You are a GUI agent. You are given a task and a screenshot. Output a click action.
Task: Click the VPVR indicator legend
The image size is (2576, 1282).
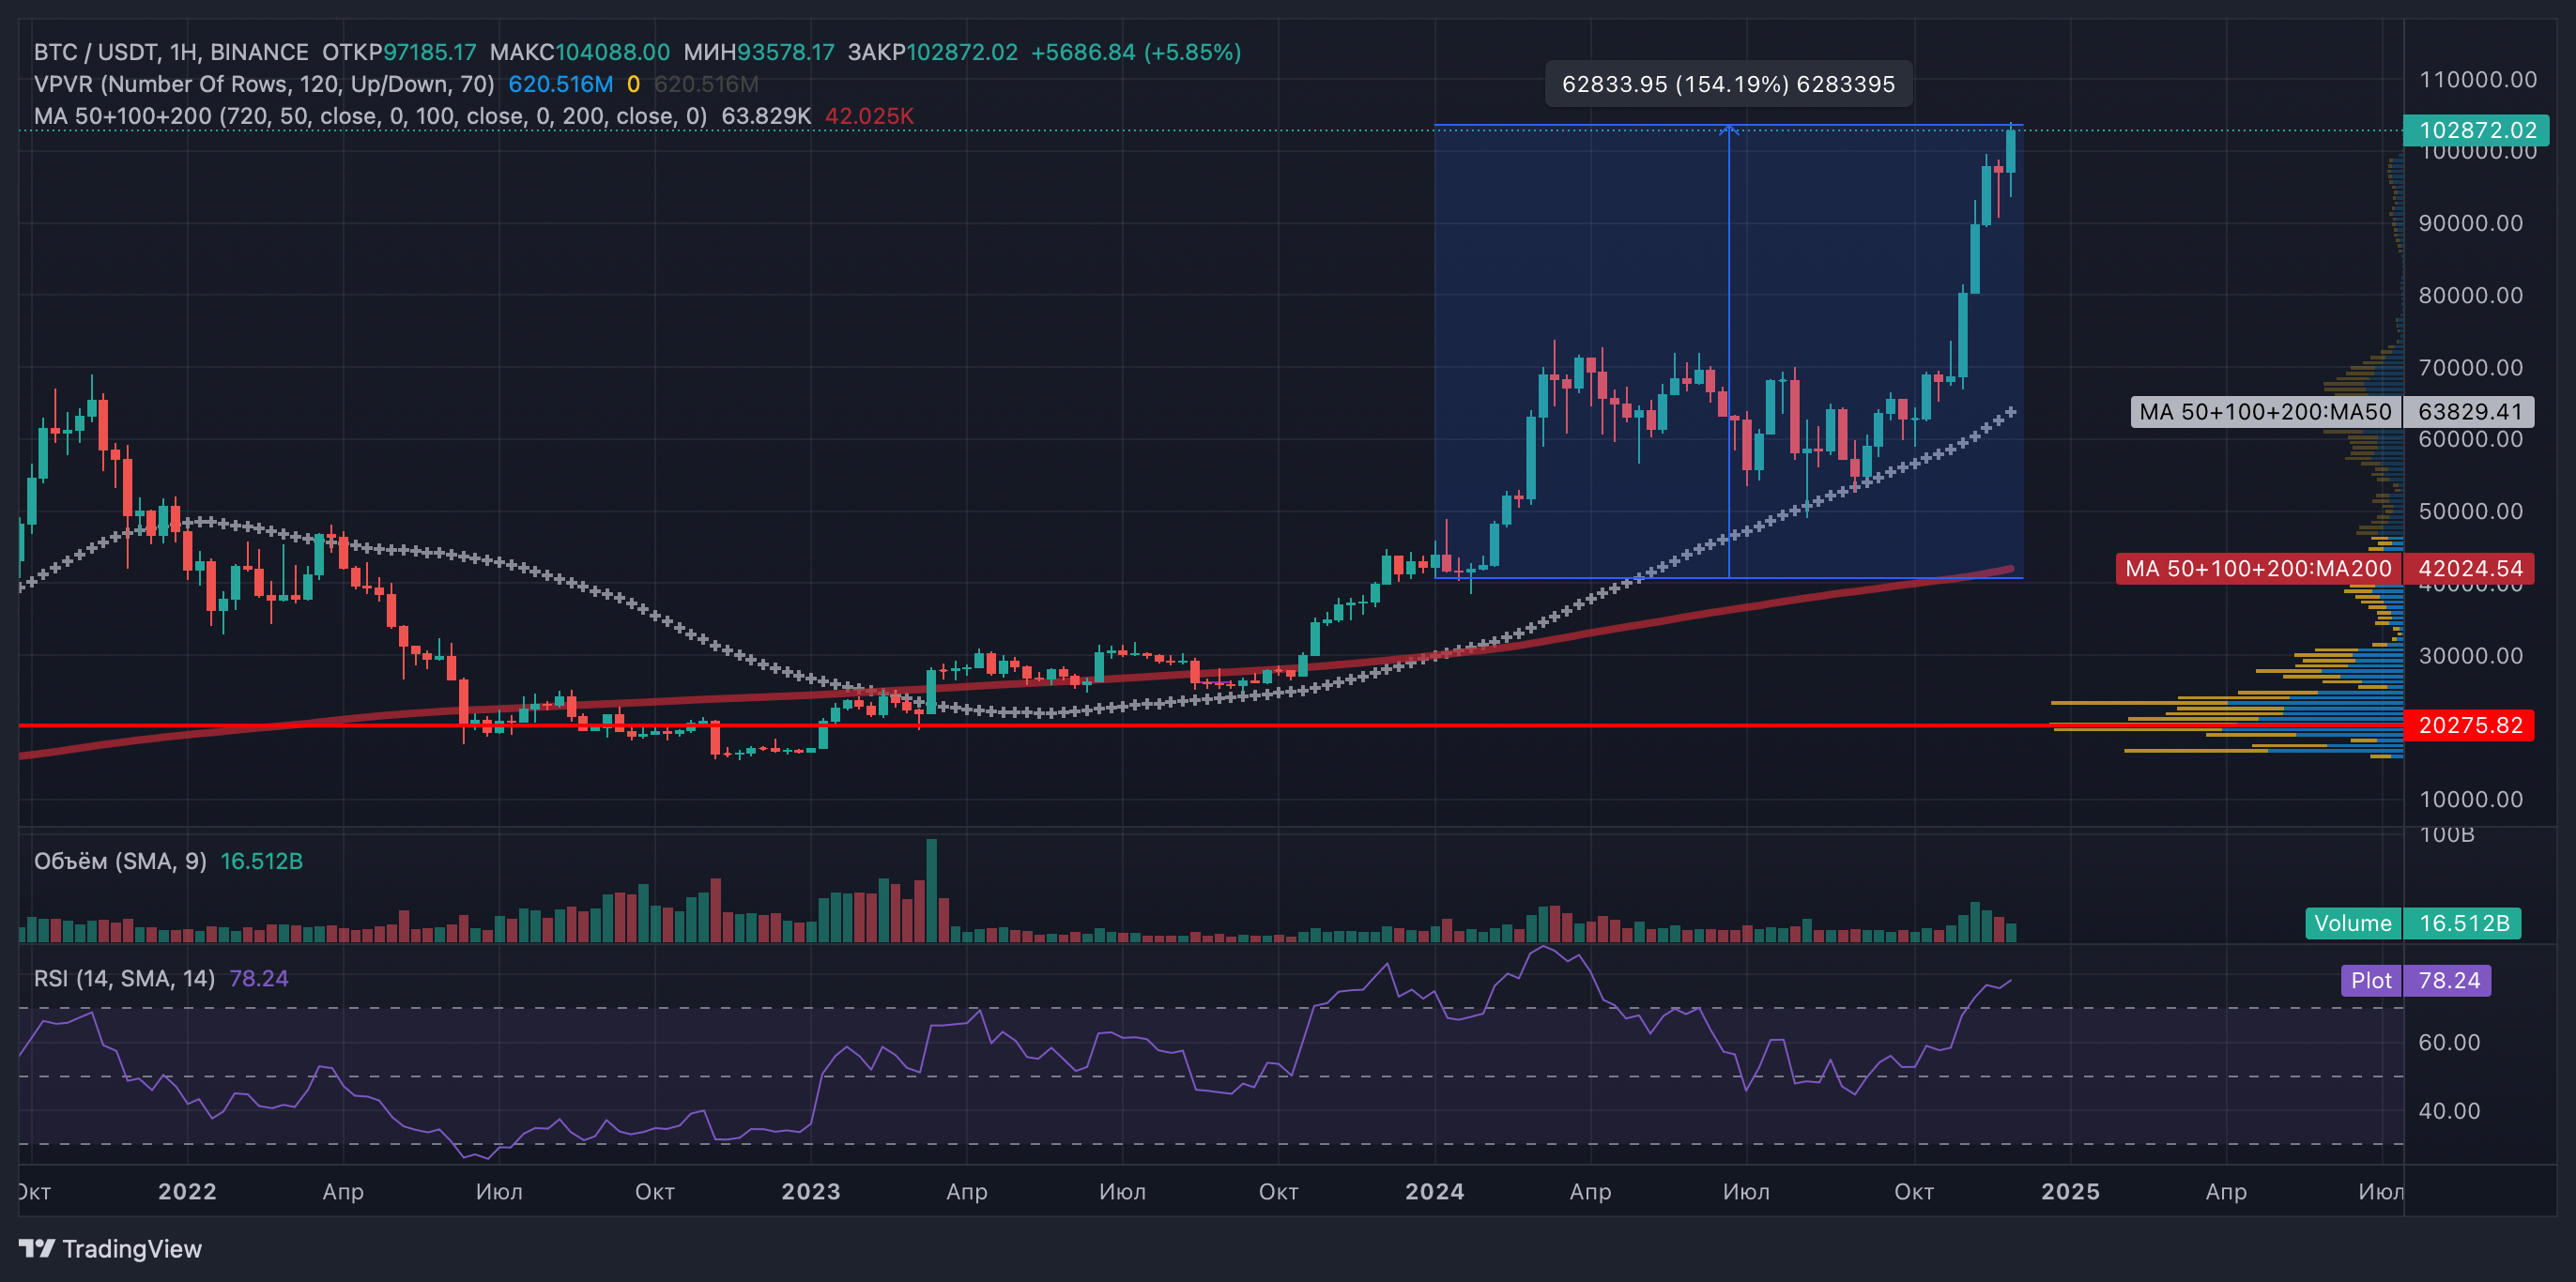pos(264,84)
